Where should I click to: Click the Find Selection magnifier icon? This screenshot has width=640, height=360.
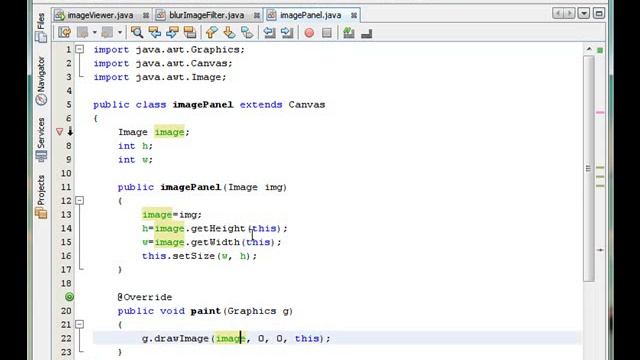click(x=137, y=32)
